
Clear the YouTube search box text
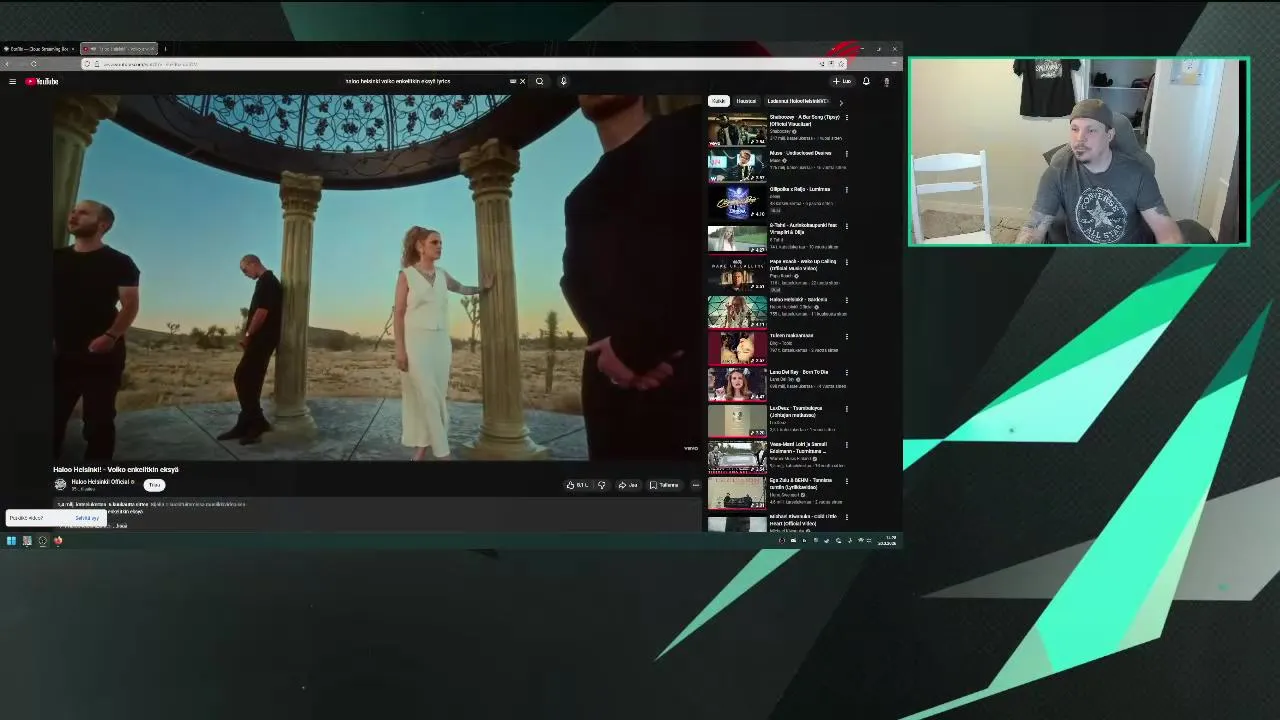coord(522,81)
